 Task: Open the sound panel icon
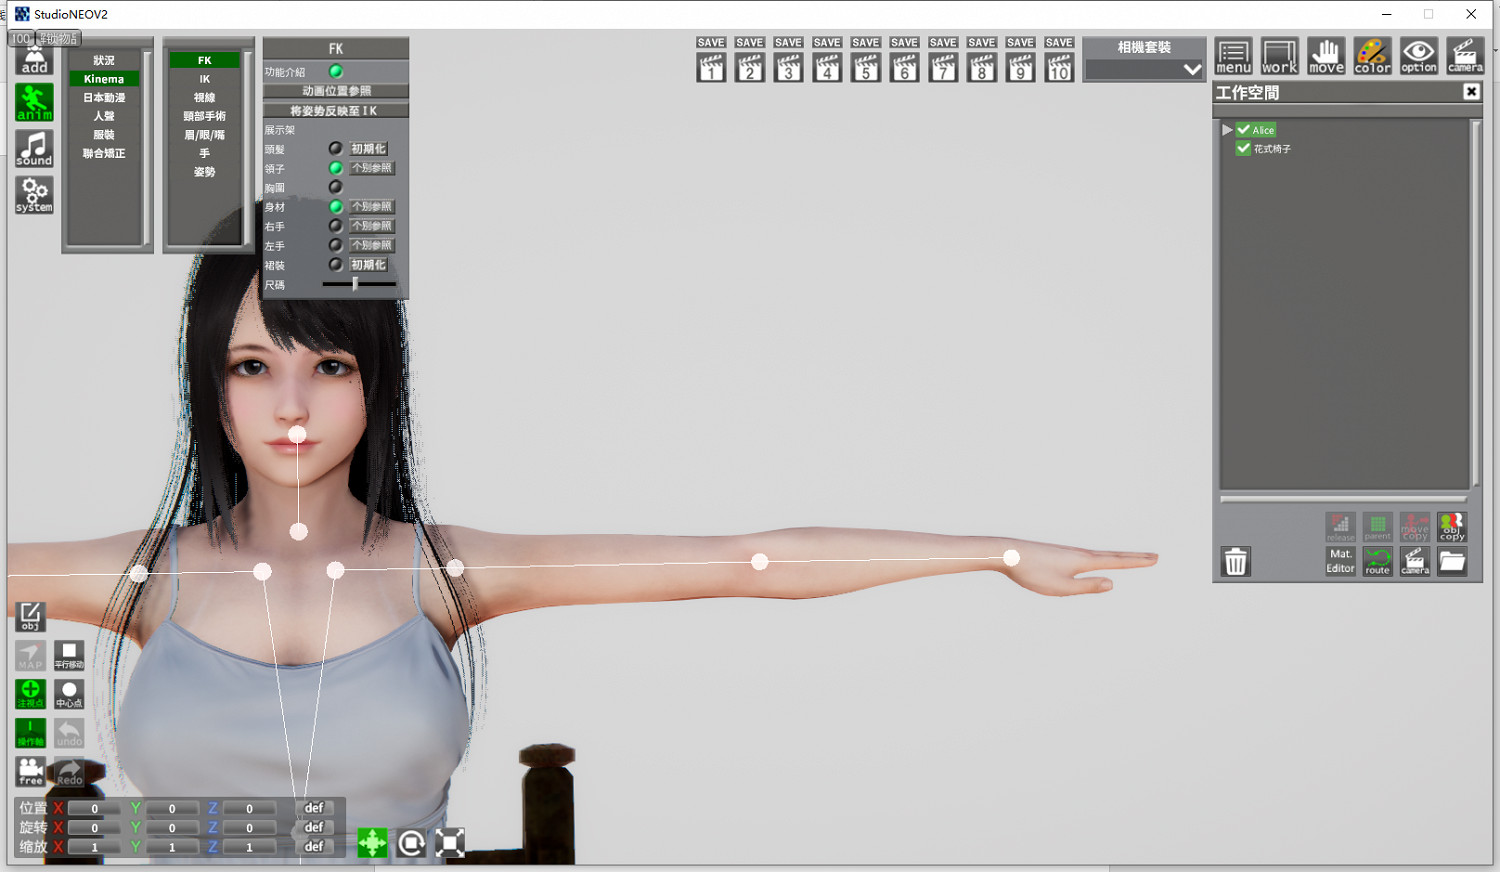click(x=34, y=149)
